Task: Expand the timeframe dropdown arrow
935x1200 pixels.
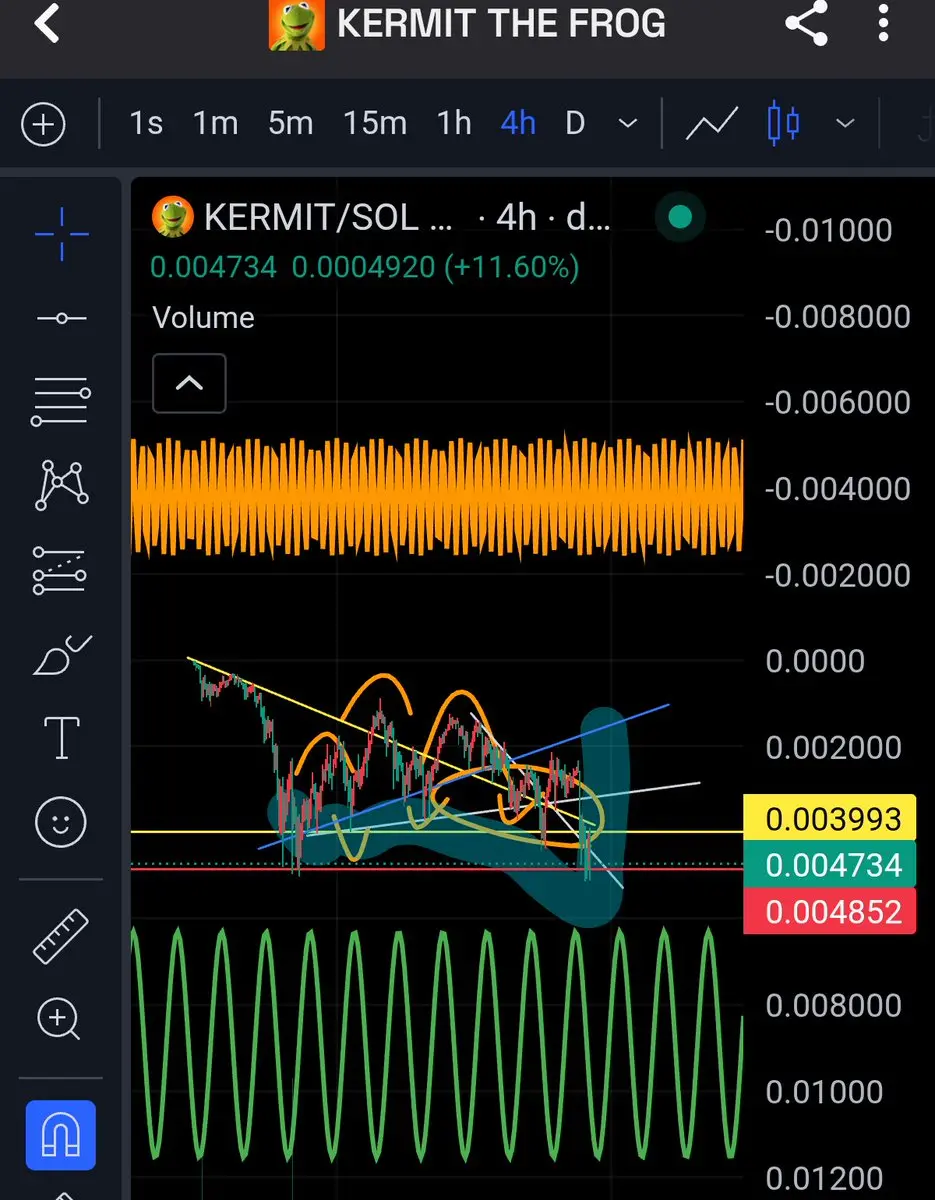Action: click(x=628, y=124)
